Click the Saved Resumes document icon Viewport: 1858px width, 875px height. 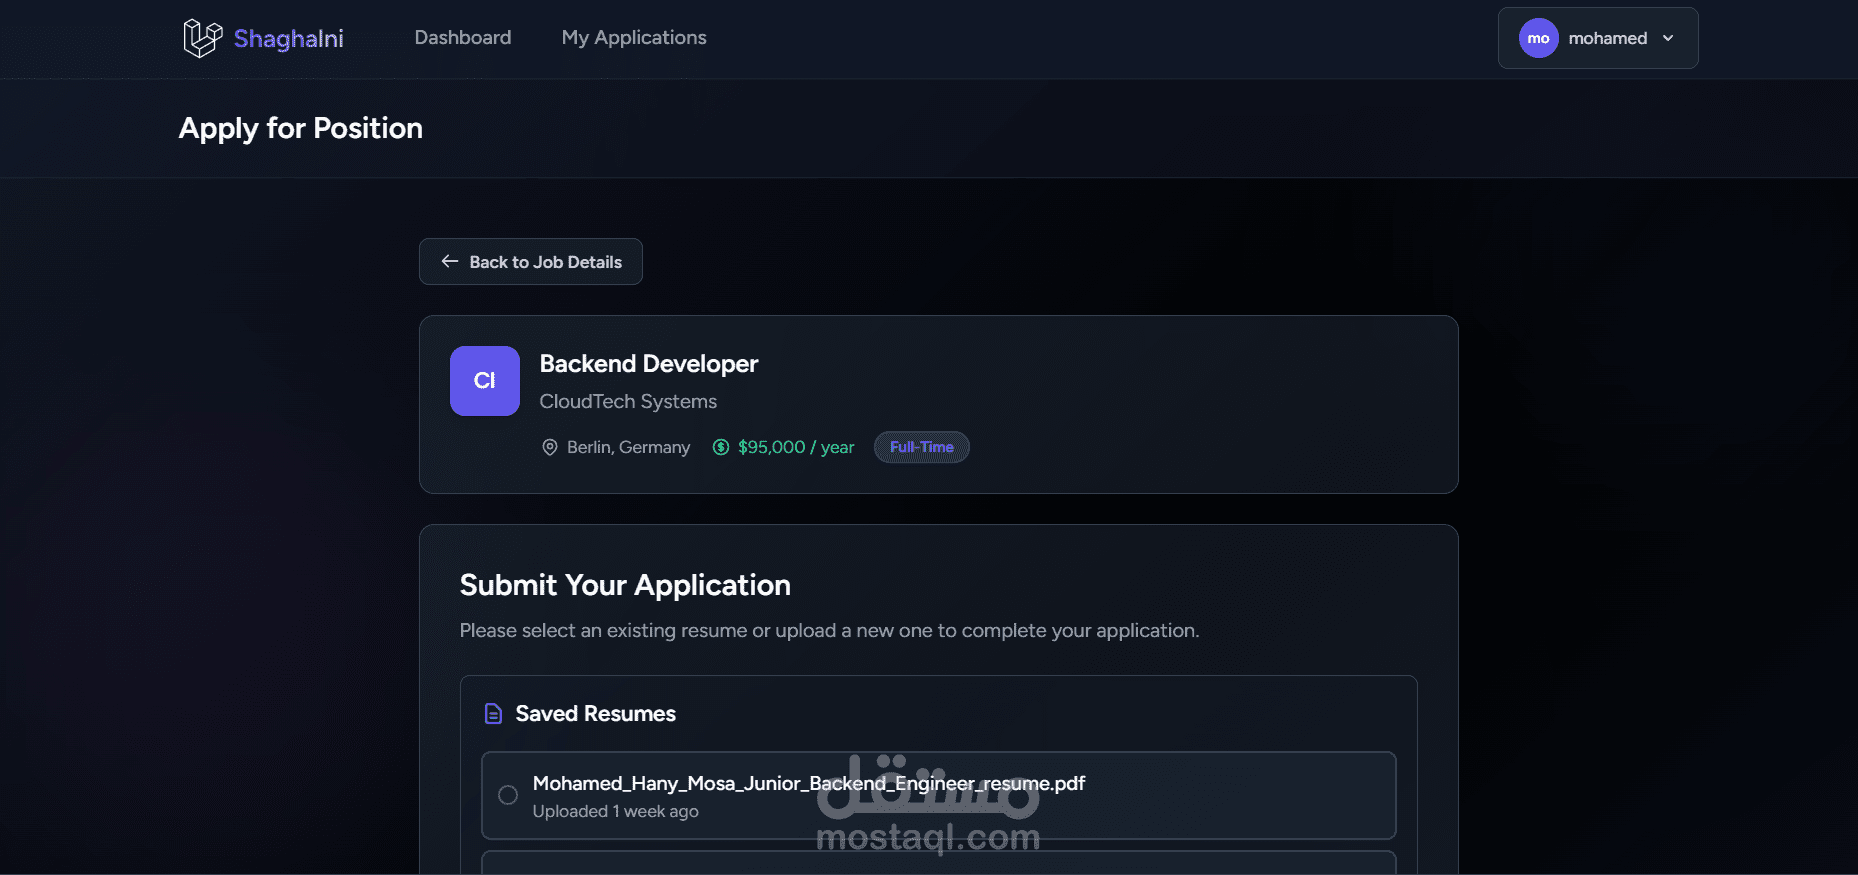click(493, 713)
